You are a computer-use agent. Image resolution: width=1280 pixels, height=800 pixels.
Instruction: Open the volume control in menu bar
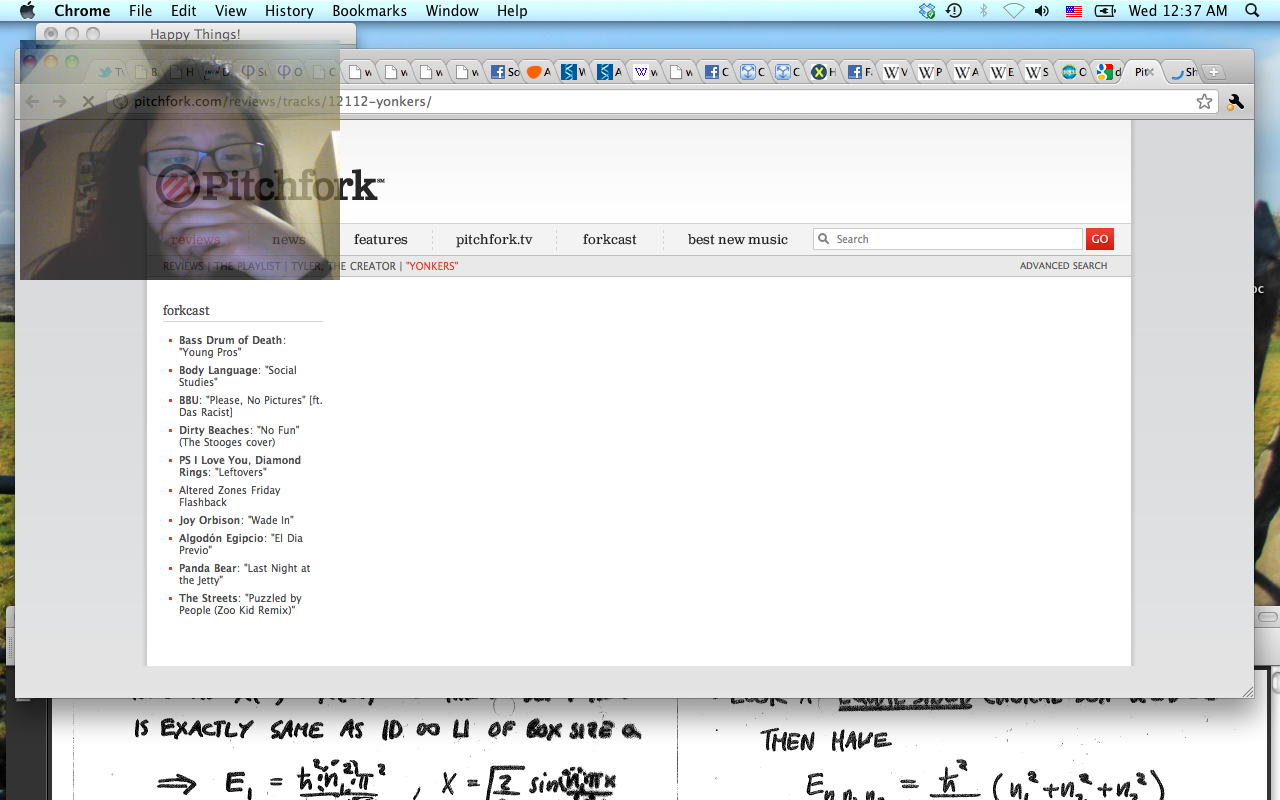[x=1042, y=11]
